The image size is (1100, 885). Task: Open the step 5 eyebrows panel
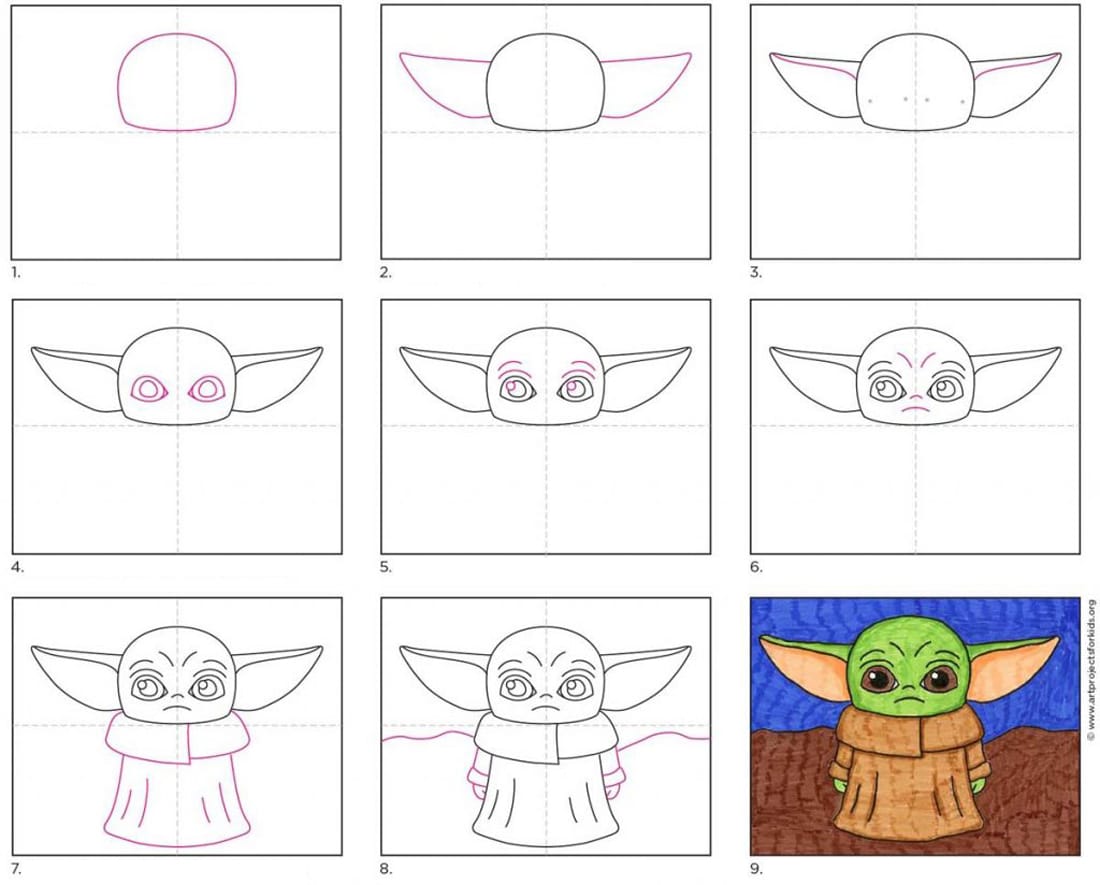tap(546, 426)
